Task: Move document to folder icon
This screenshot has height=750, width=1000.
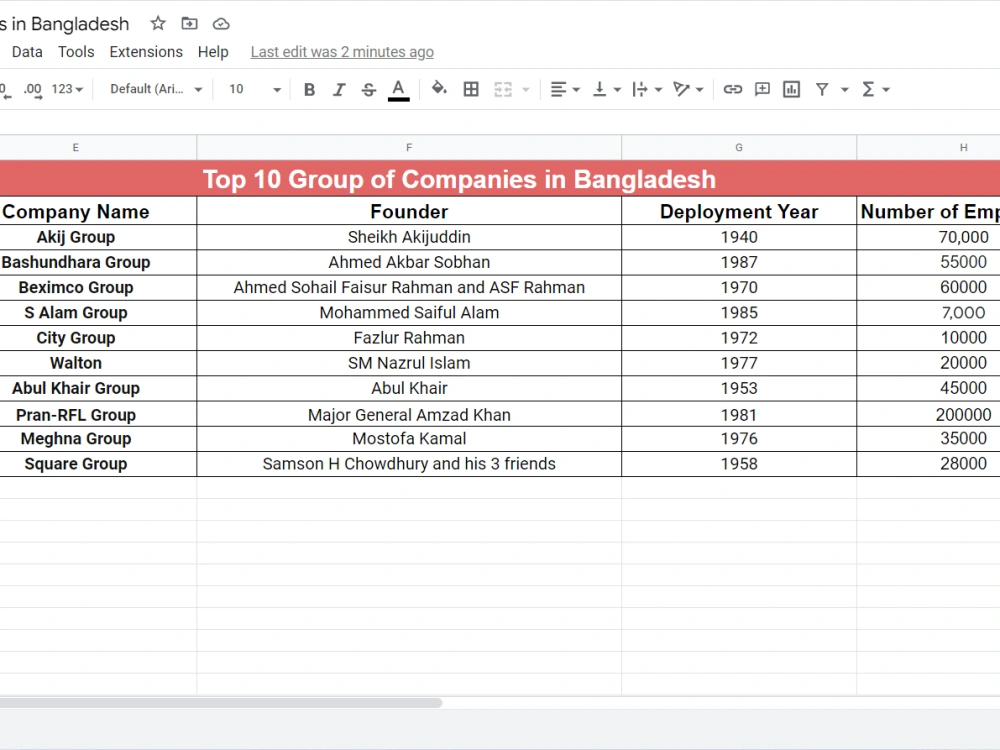Action: (189, 24)
